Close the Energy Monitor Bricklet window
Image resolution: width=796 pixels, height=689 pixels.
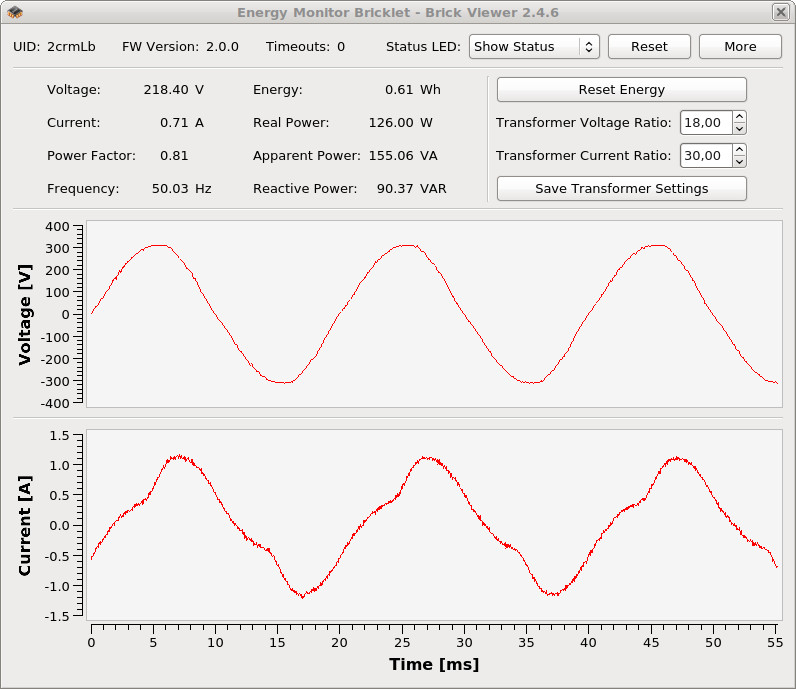click(x=780, y=12)
